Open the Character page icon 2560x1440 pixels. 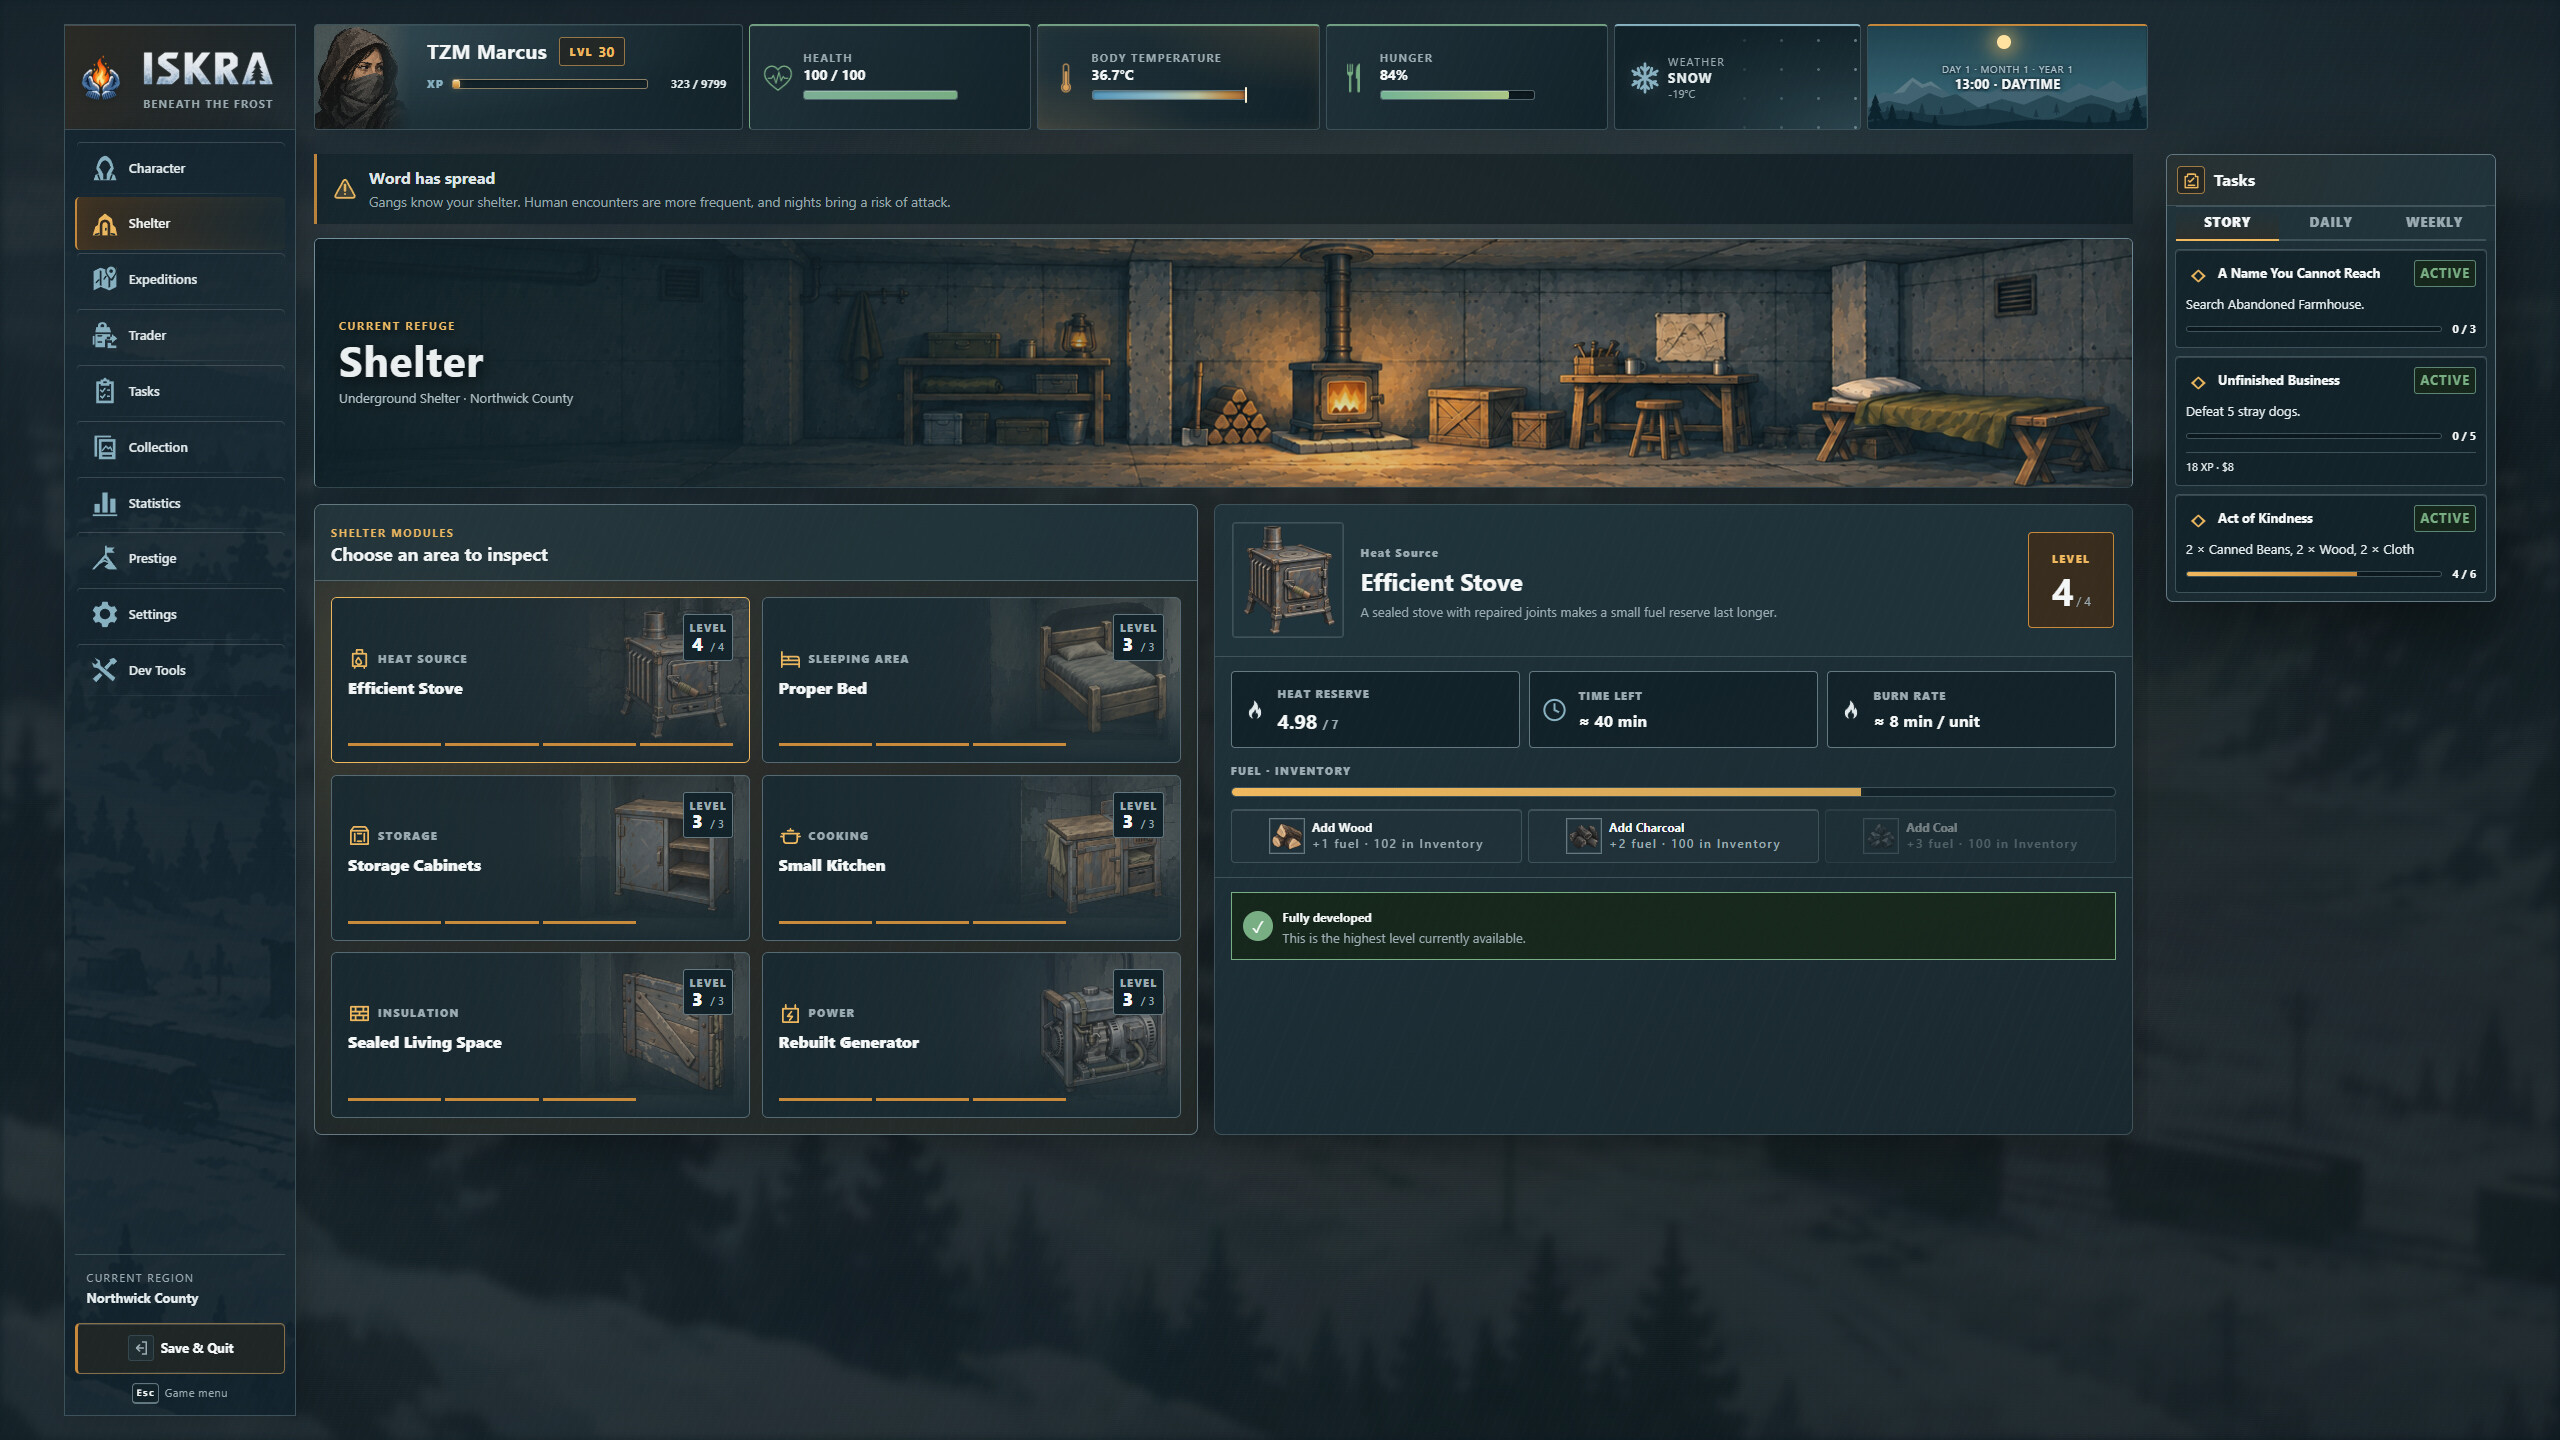pyautogui.click(x=104, y=168)
